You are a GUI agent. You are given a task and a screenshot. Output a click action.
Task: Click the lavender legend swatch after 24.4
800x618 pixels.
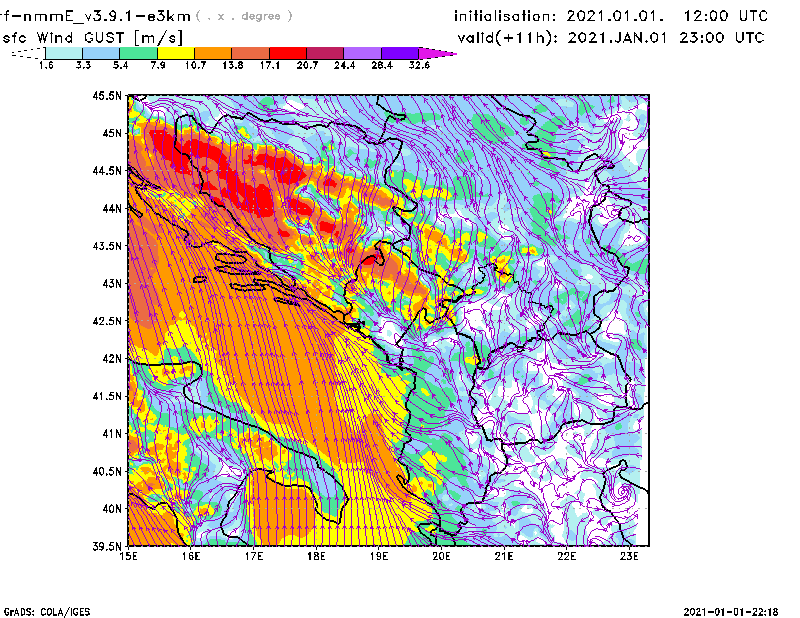click(363, 53)
